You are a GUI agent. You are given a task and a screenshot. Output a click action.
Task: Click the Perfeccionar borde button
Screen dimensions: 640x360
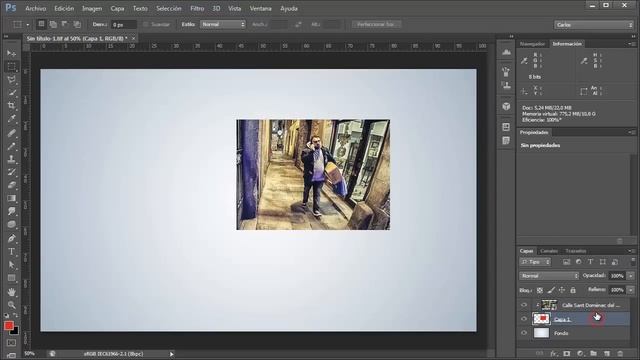point(376,24)
